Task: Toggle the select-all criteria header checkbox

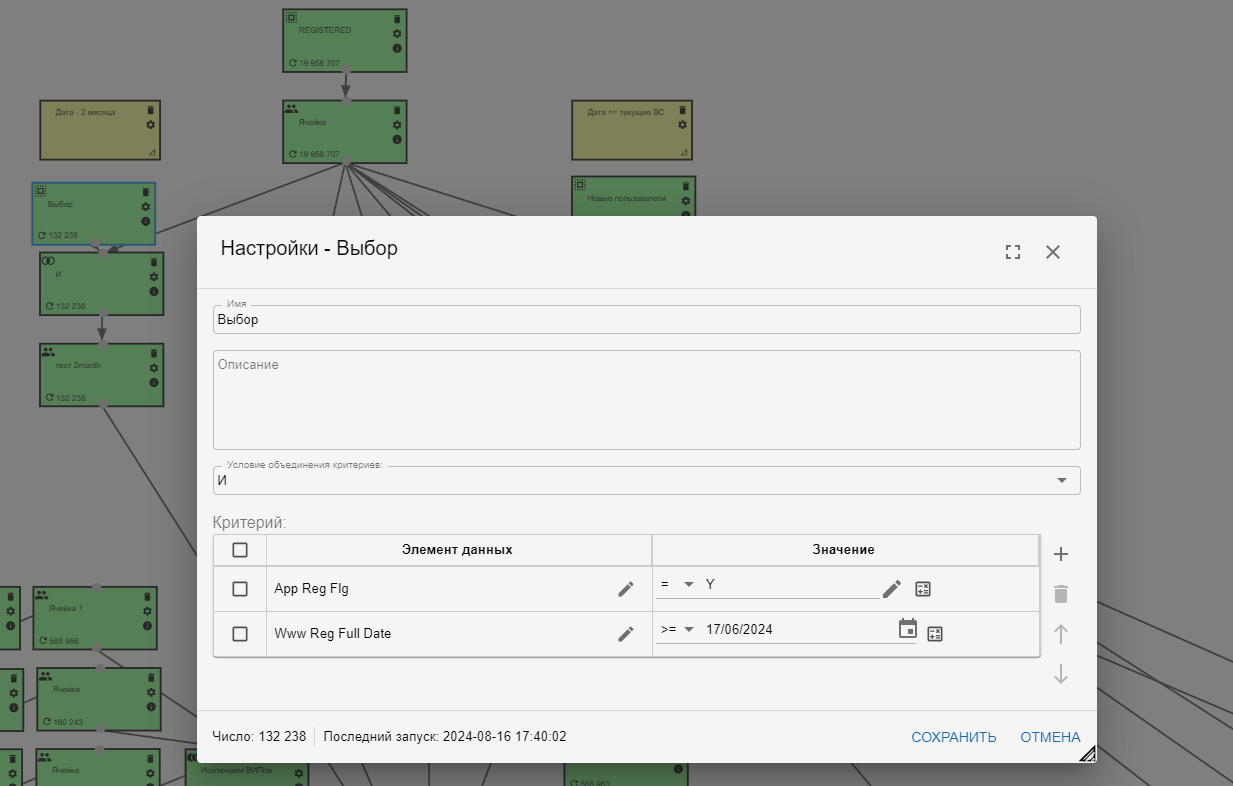Action: 240,550
